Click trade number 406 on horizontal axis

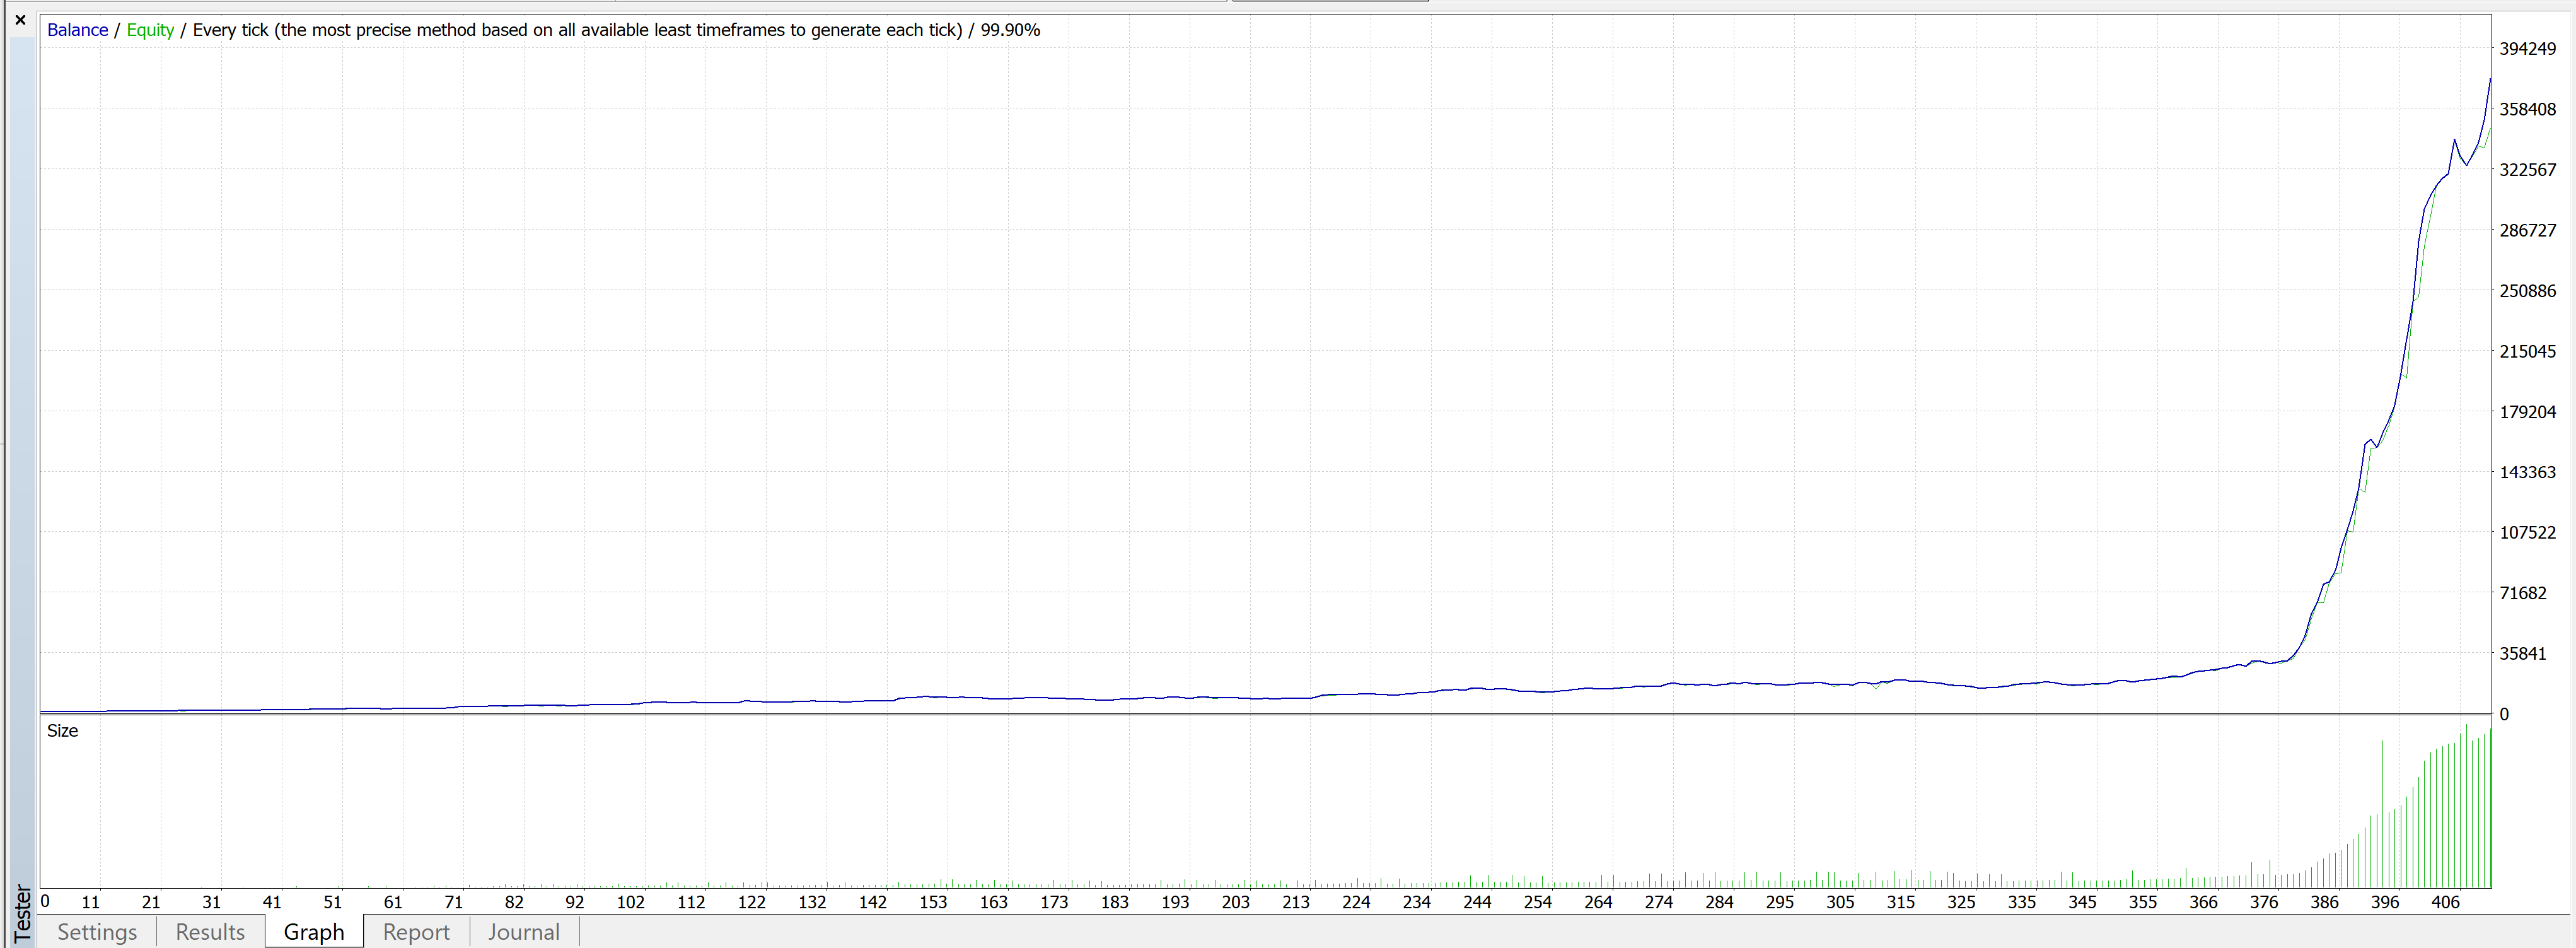(2445, 902)
